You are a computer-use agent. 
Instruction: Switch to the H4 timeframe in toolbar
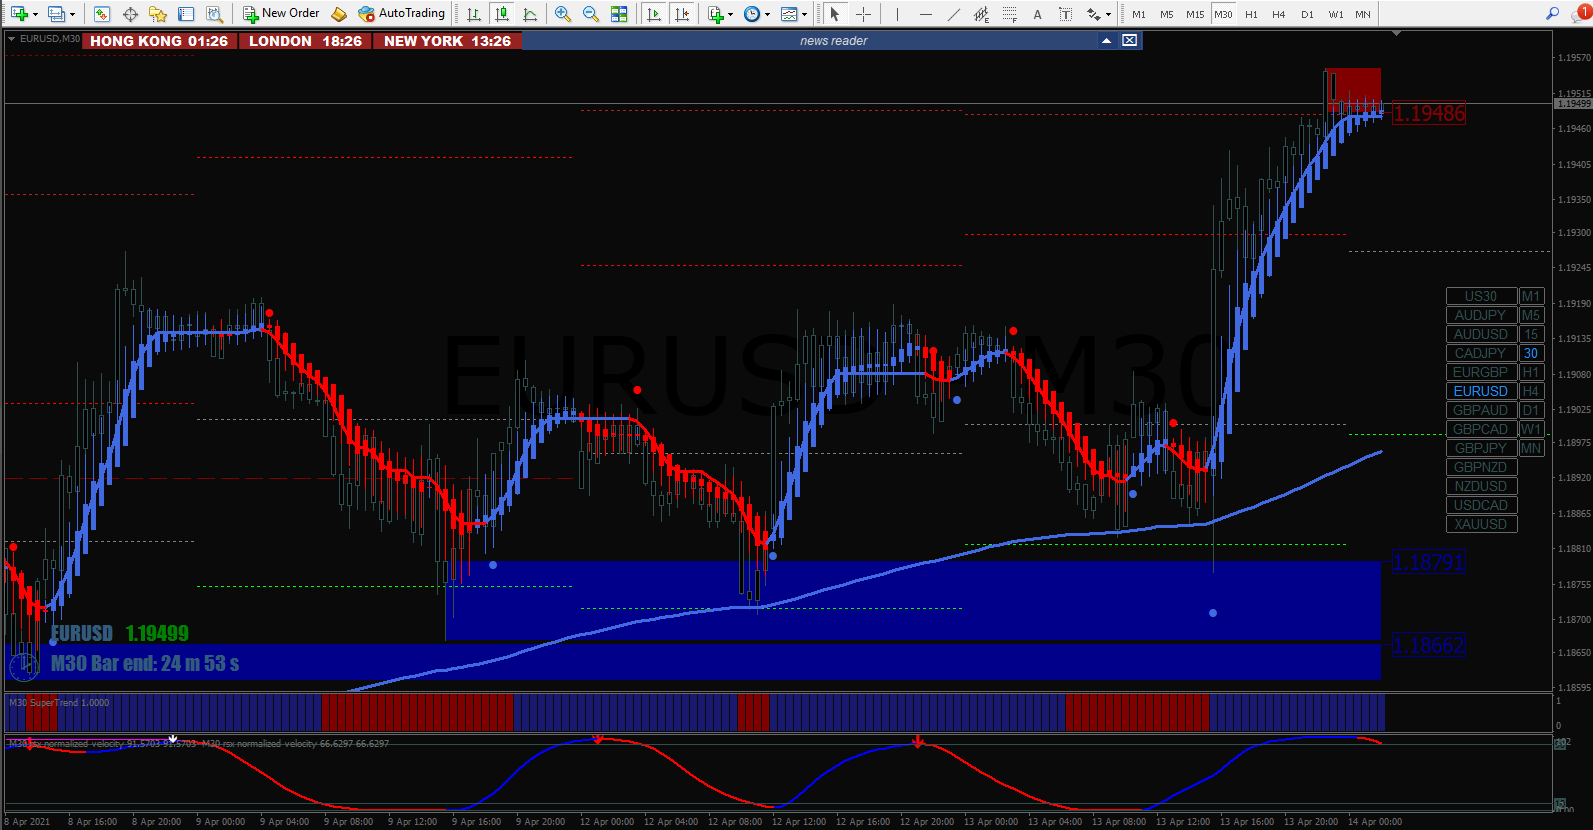pyautogui.click(x=1279, y=14)
